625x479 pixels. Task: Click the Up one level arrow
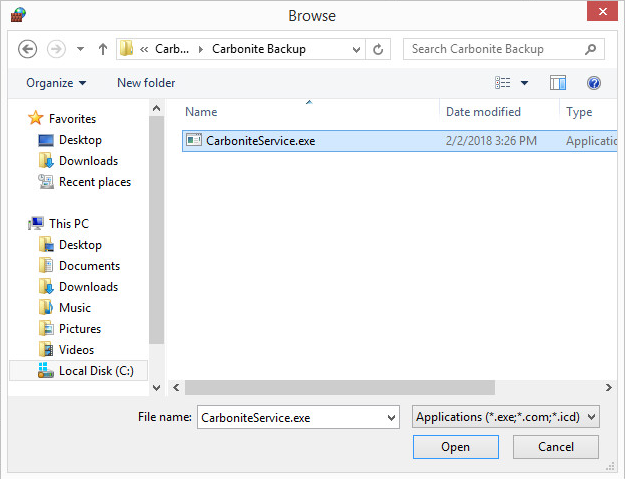pos(103,49)
